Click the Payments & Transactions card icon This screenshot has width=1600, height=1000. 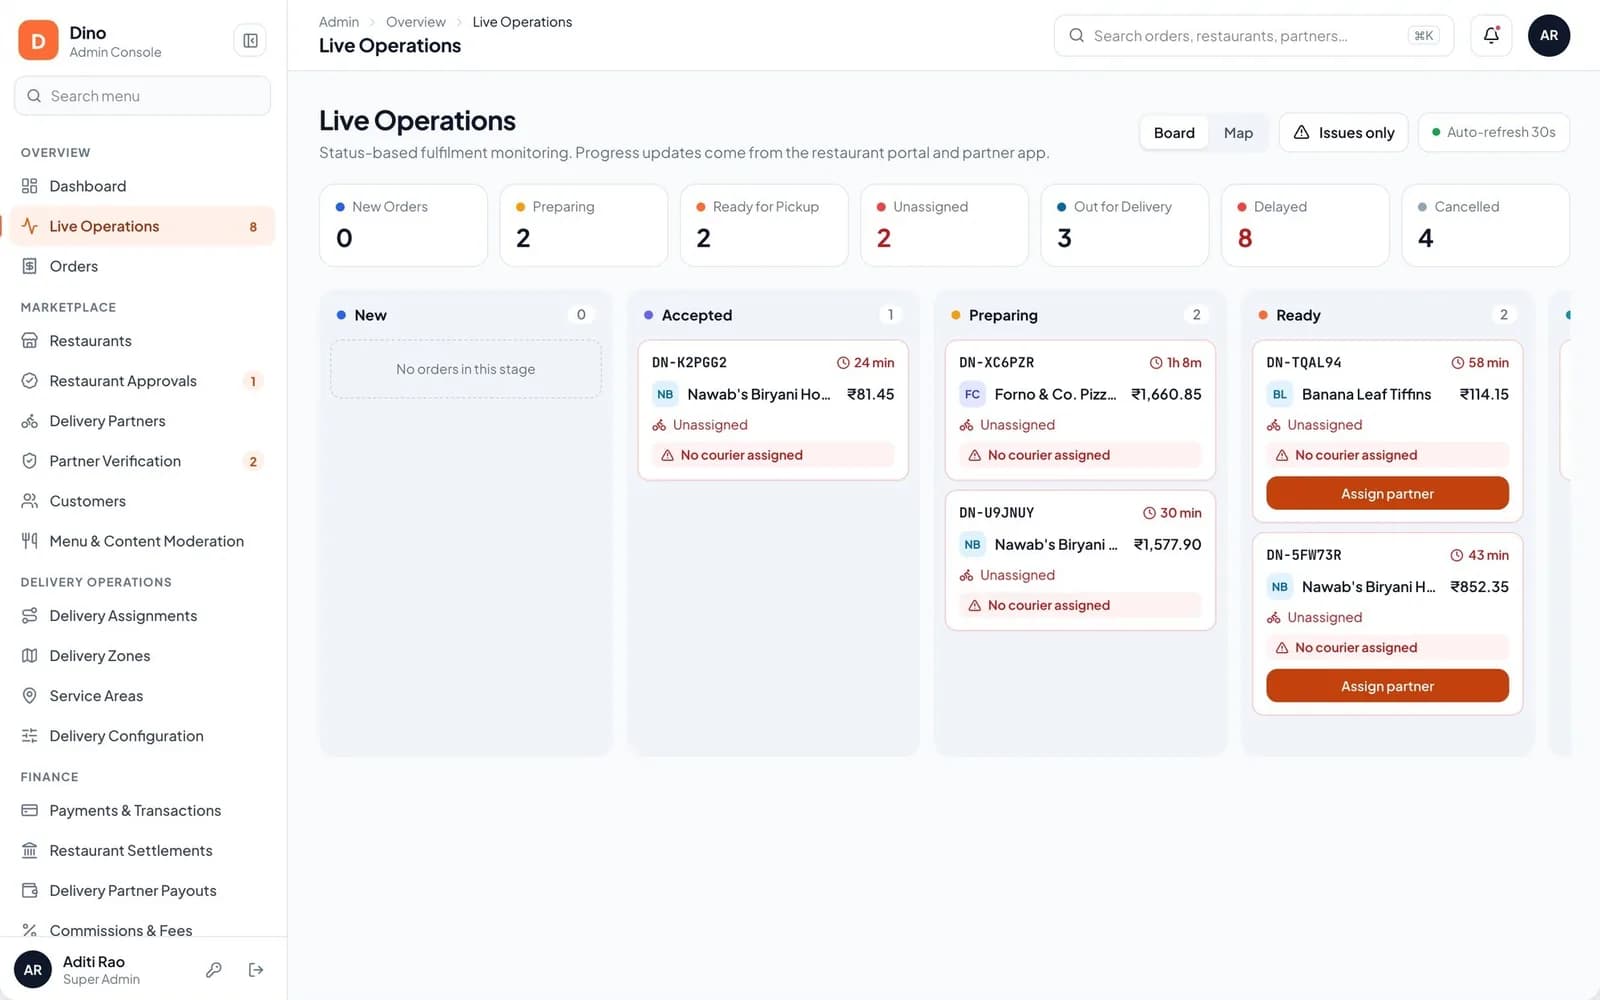tap(30, 811)
